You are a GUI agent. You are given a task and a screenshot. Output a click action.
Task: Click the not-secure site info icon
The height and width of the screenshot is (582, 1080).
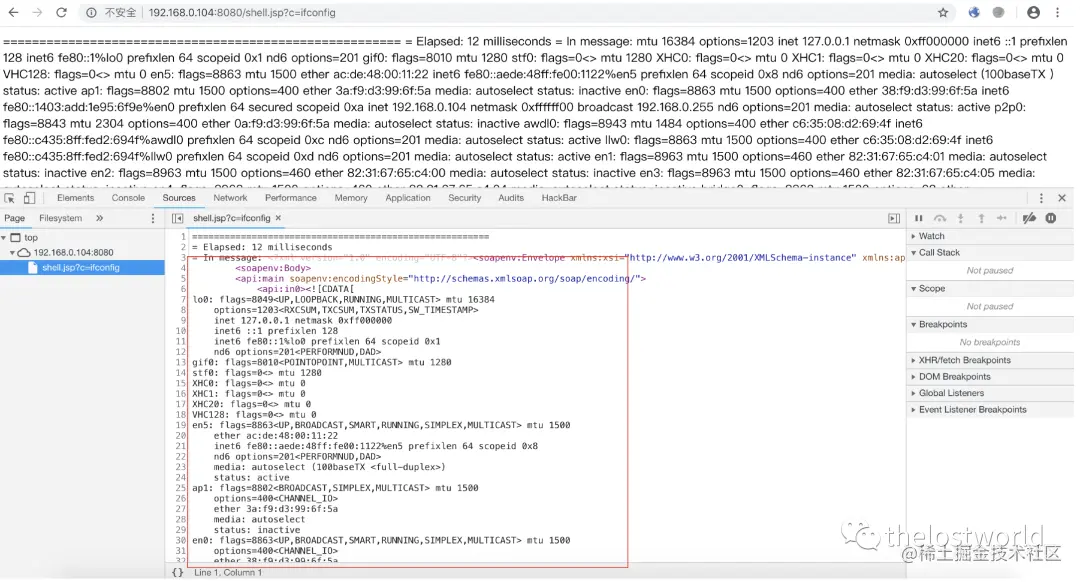(x=91, y=12)
